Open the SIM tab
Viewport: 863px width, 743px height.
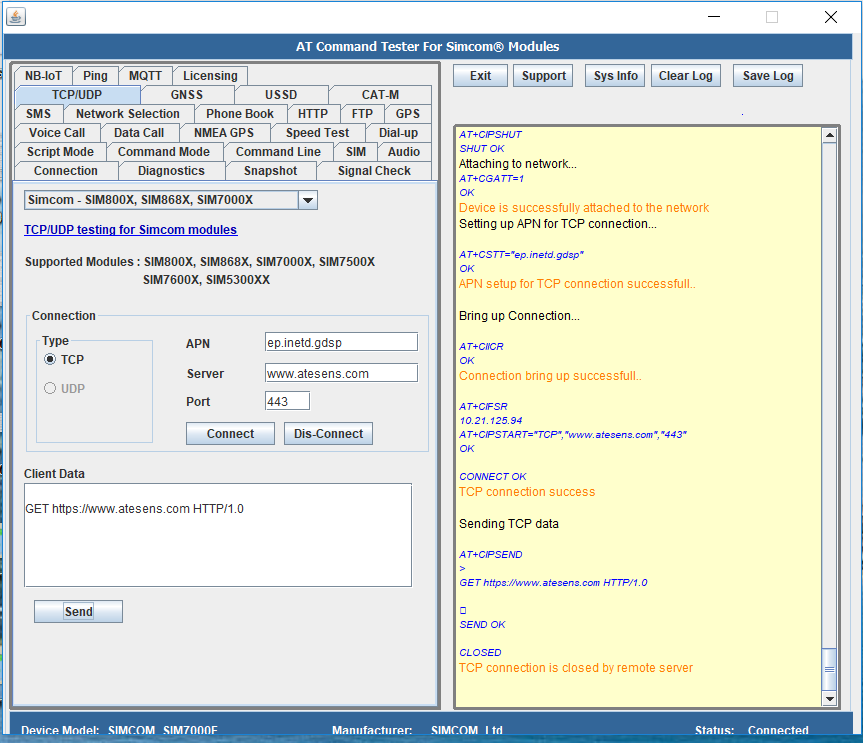point(356,151)
